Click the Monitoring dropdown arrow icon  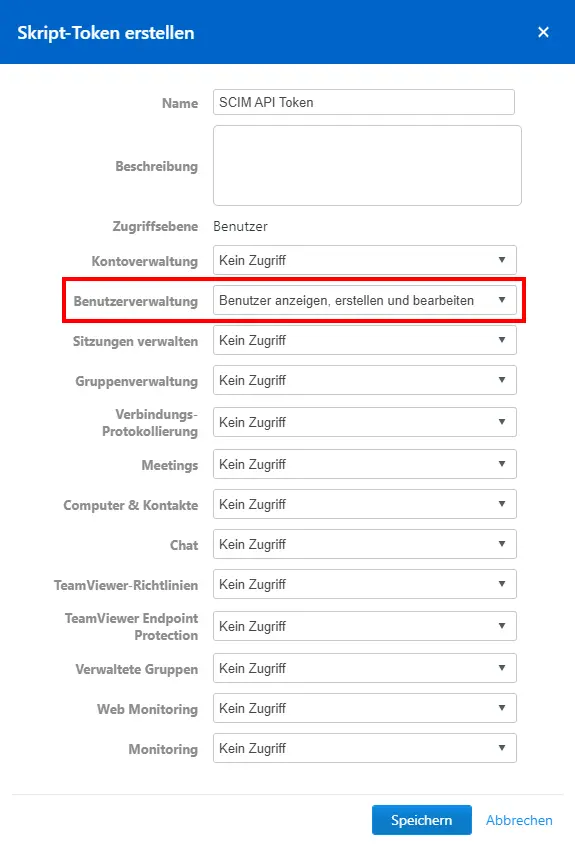pyautogui.click(x=502, y=747)
